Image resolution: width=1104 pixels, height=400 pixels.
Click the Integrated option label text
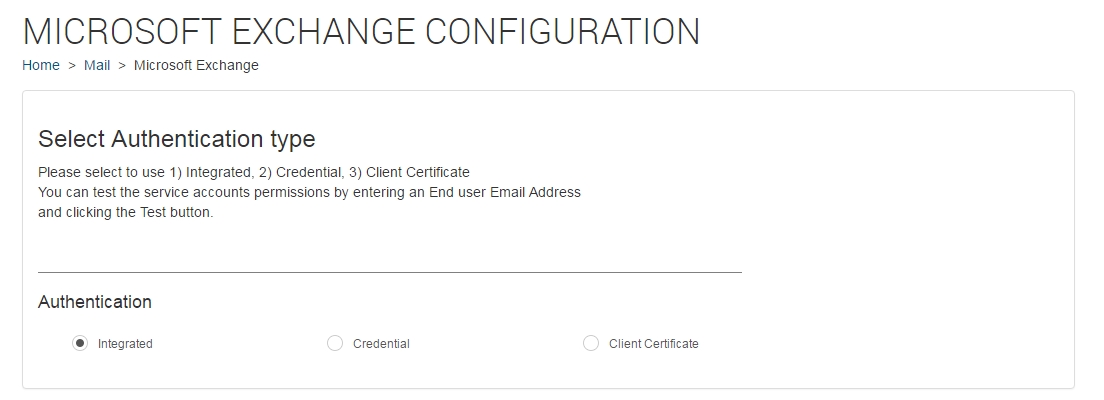point(125,344)
